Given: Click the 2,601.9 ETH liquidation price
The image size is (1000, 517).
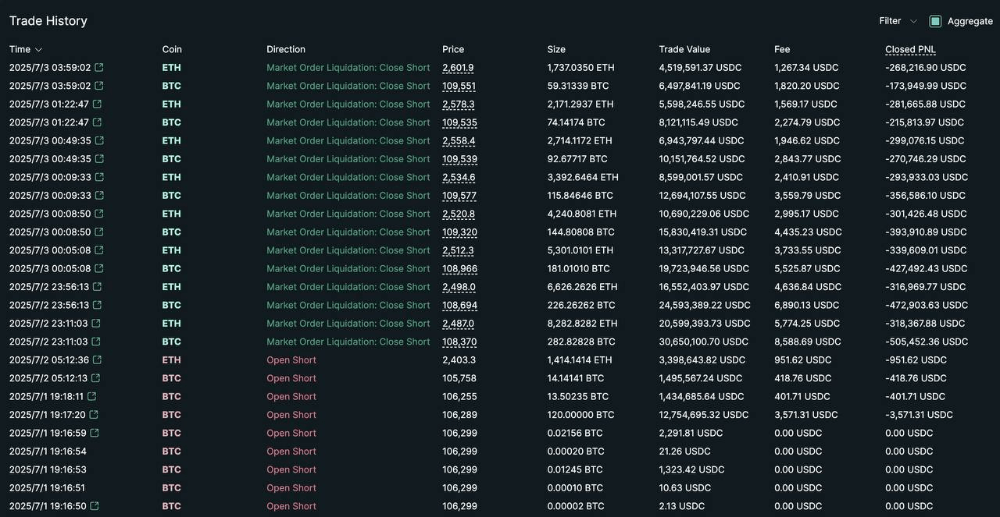Looking at the screenshot, I should [458, 68].
